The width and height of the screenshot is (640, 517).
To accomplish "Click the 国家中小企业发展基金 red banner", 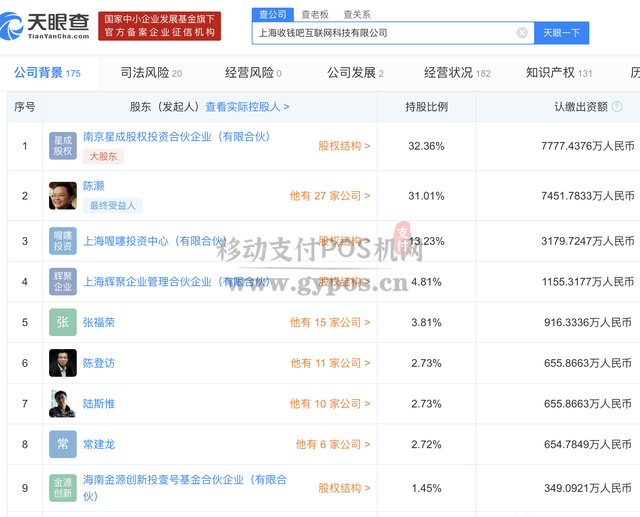I will 160,26.
